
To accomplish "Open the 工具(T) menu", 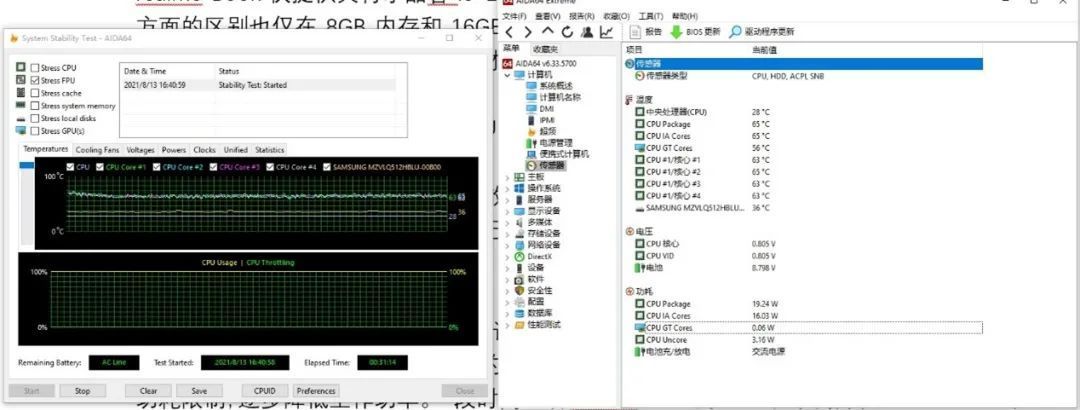I will coord(650,16).
